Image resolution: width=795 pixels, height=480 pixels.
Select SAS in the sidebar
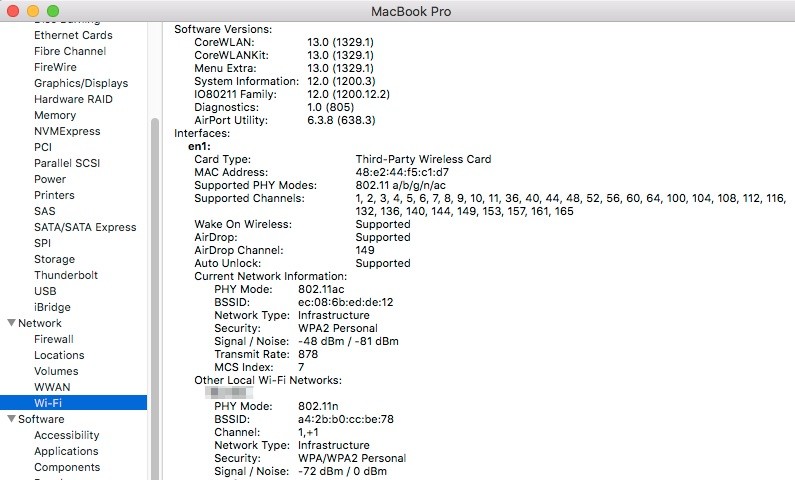(x=45, y=211)
